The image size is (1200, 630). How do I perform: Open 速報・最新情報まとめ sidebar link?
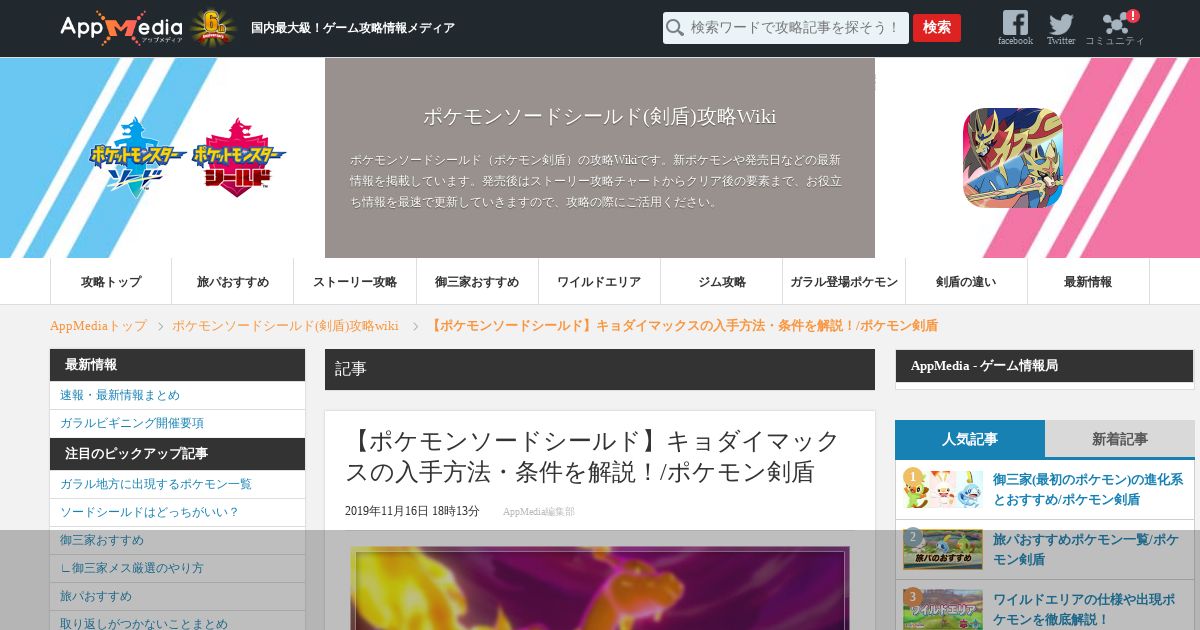pos(177,395)
